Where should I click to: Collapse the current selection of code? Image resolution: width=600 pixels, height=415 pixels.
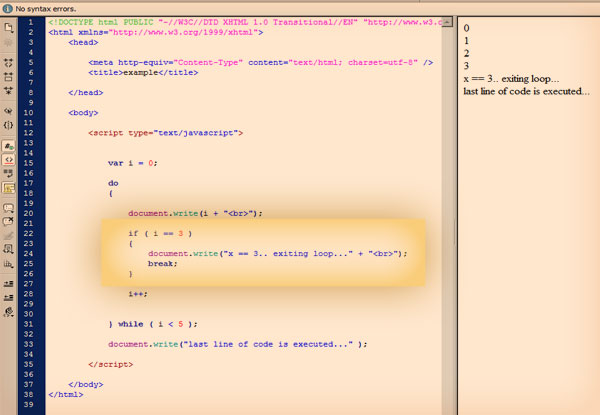tap(8, 76)
